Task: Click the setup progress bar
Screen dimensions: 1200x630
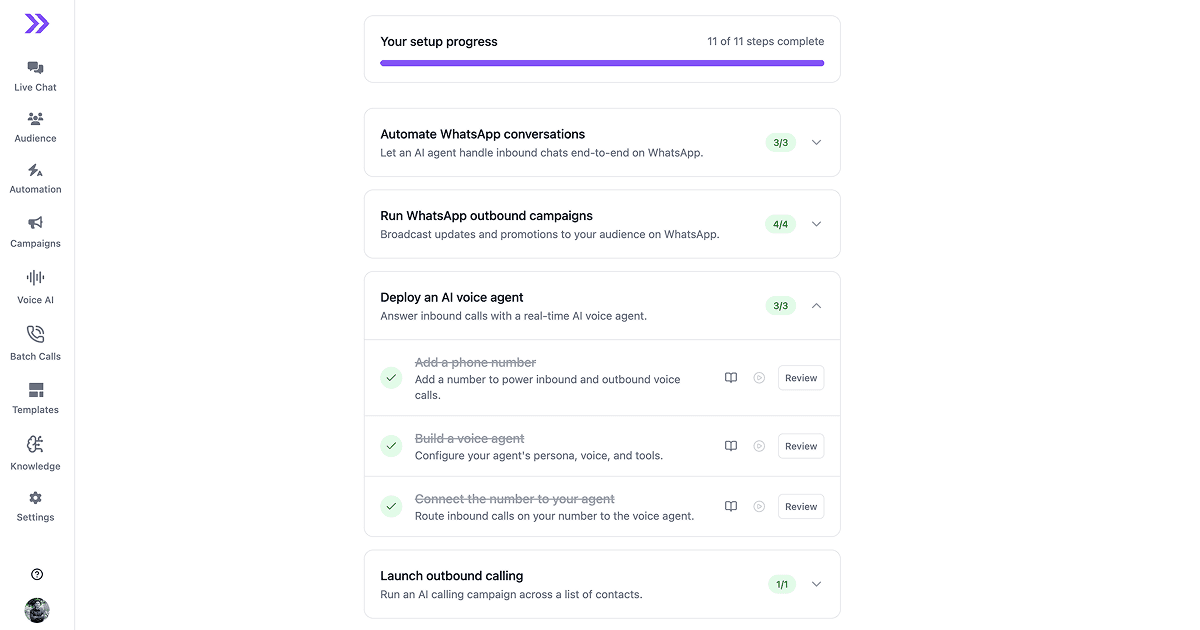Action: click(602, 63)
